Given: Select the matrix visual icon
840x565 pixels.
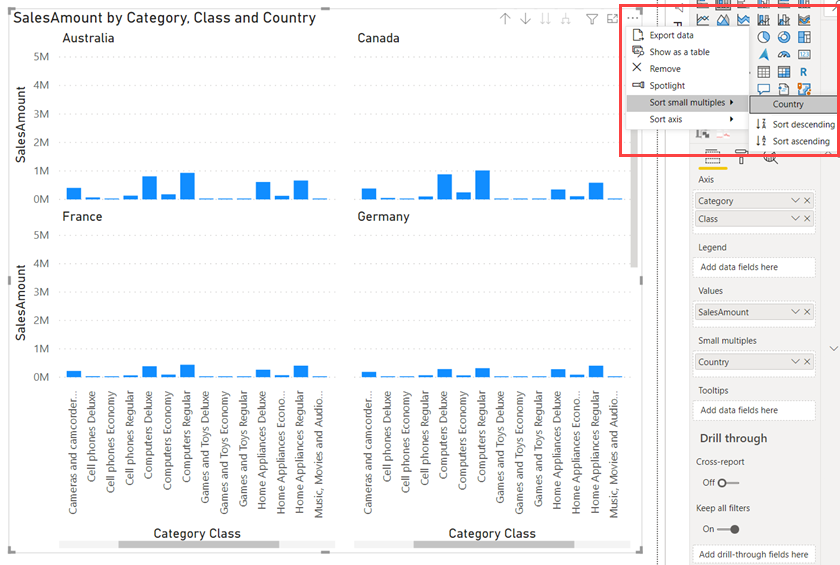Looking at the screenshot, I should (784, 72).
